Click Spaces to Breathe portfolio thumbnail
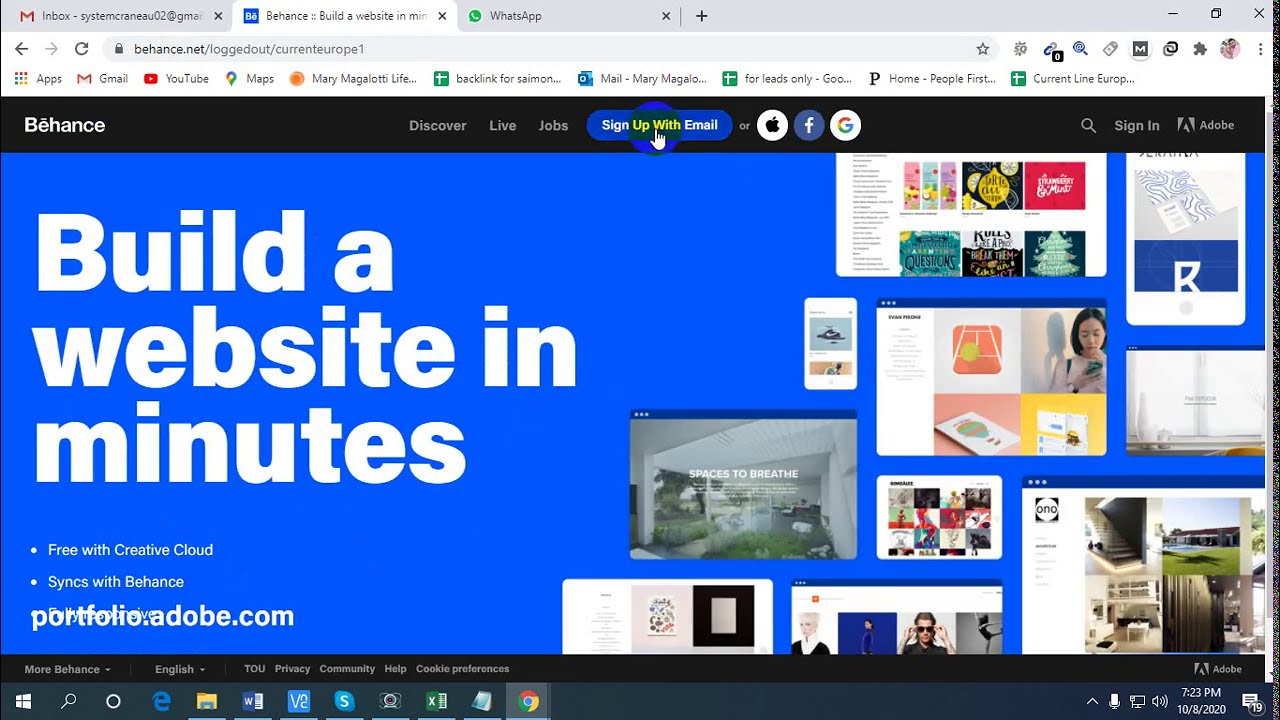1280x720 pixels. pyautogui.click(x=743, y=484)
